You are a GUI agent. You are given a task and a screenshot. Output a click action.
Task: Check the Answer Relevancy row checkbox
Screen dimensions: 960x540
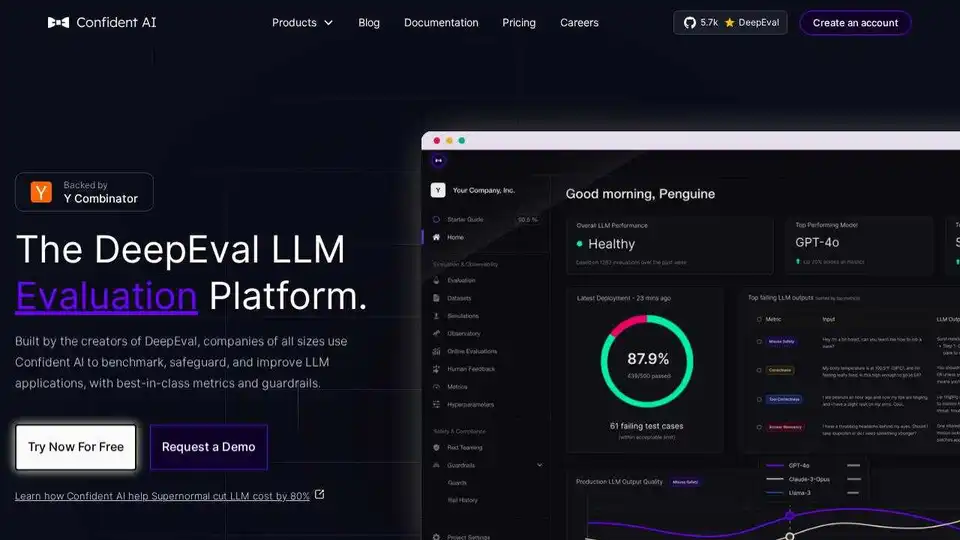[759, 427]
